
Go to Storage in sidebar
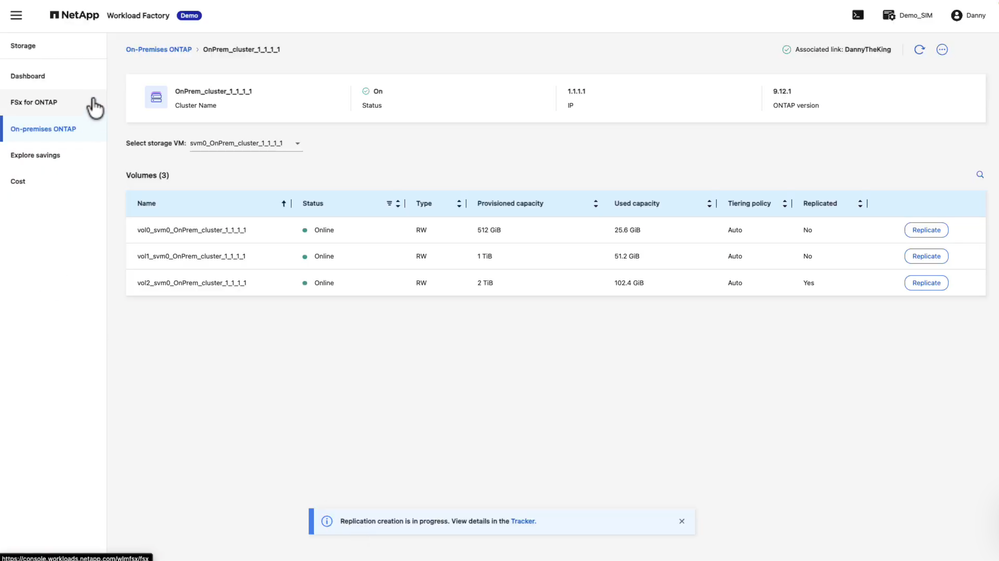tap(23, 46)
